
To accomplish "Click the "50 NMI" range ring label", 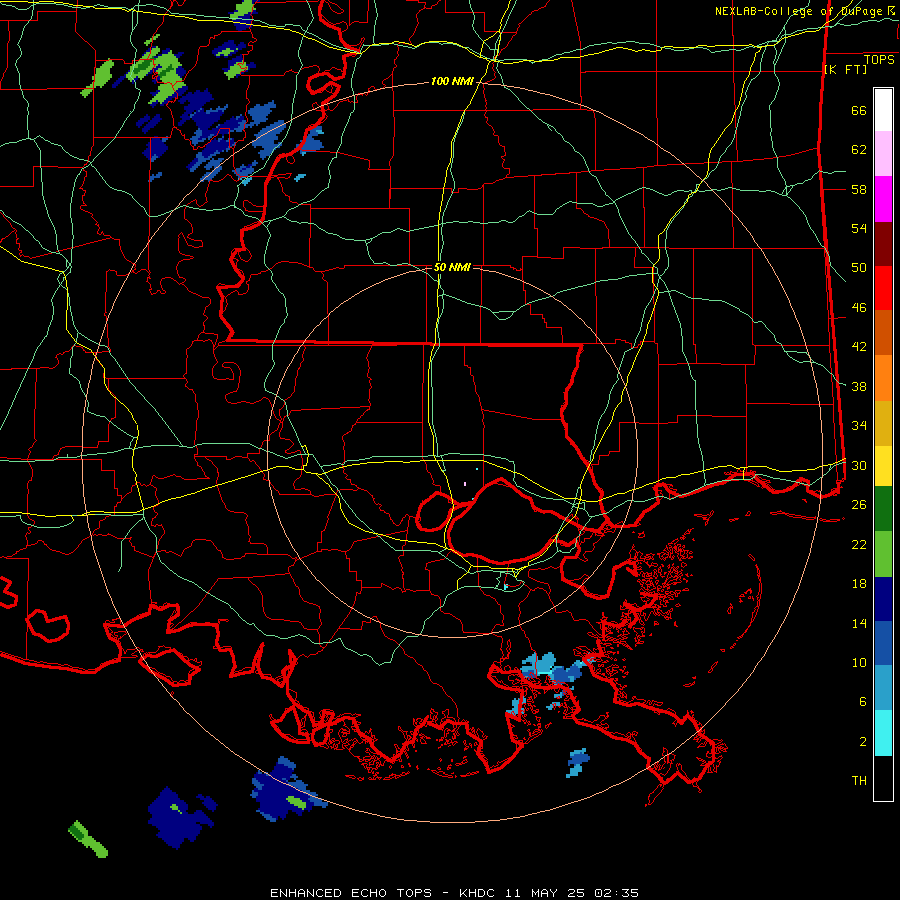I will [452, 267].
